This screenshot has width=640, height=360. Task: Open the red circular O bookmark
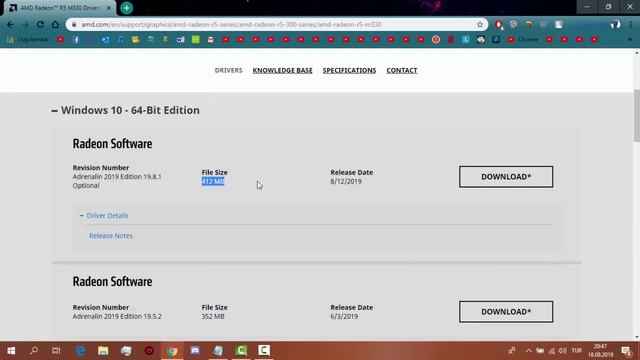pyautogui.click(x=436, y=40)
